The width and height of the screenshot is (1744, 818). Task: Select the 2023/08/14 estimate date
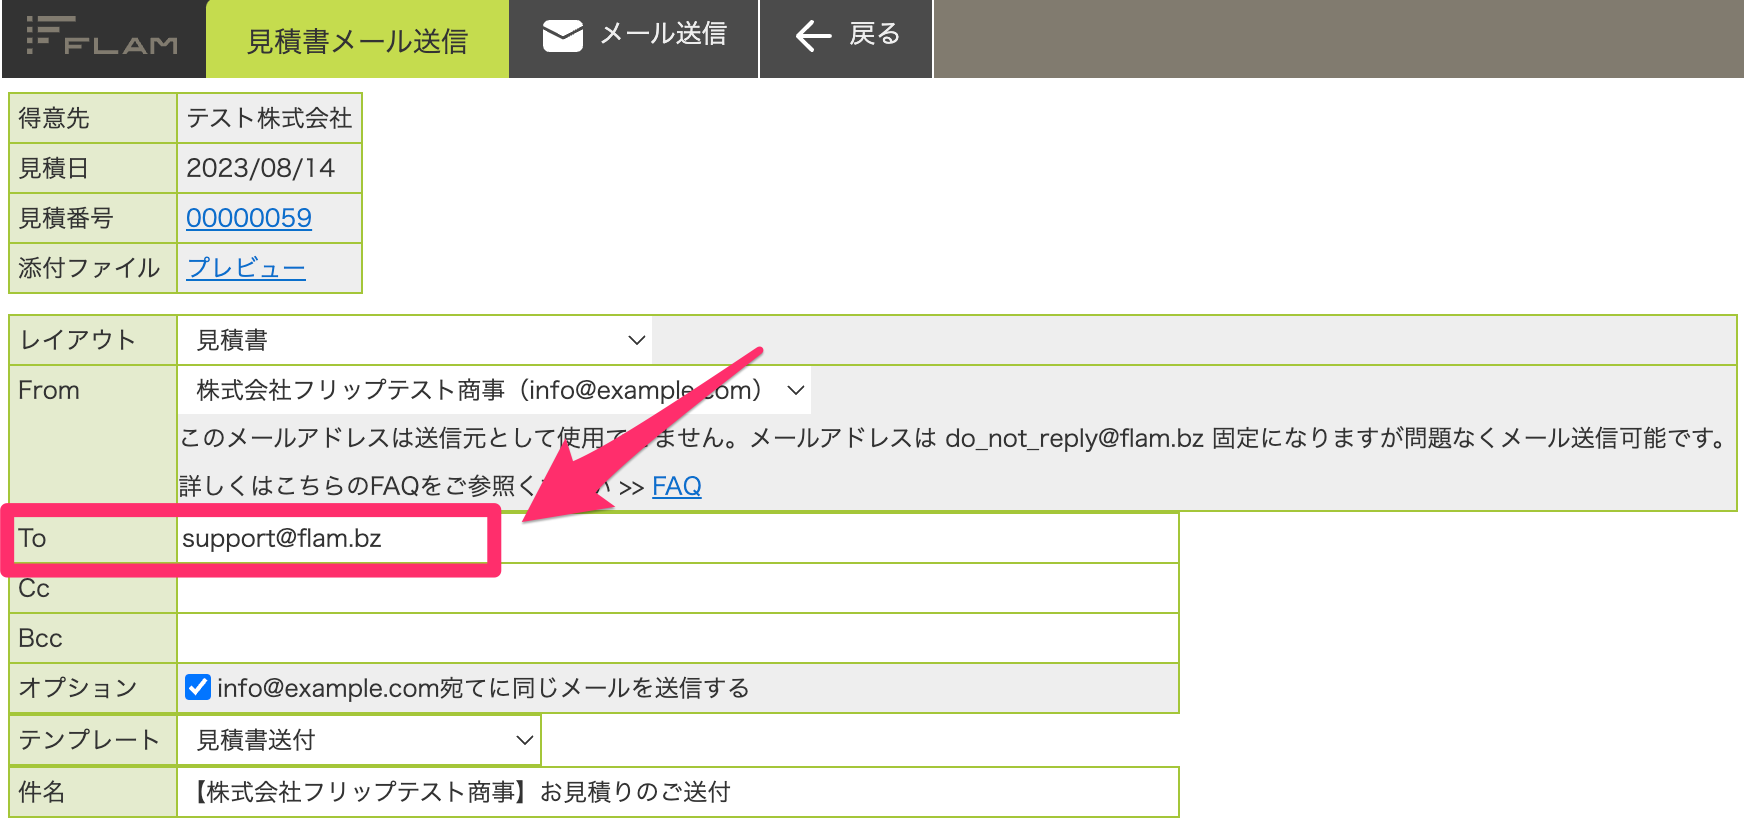coord(261,168)
